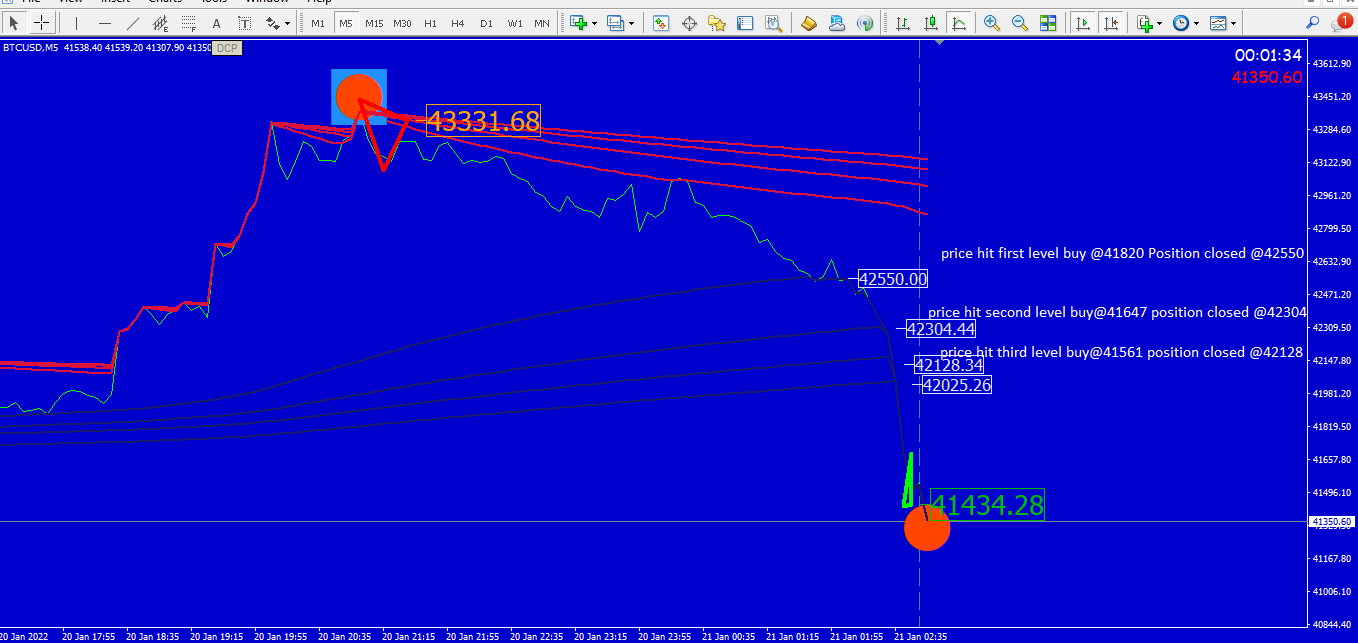Expand the periods dropdown arrow
The width and height of the screenshot is (1358, 643).
1197,22
